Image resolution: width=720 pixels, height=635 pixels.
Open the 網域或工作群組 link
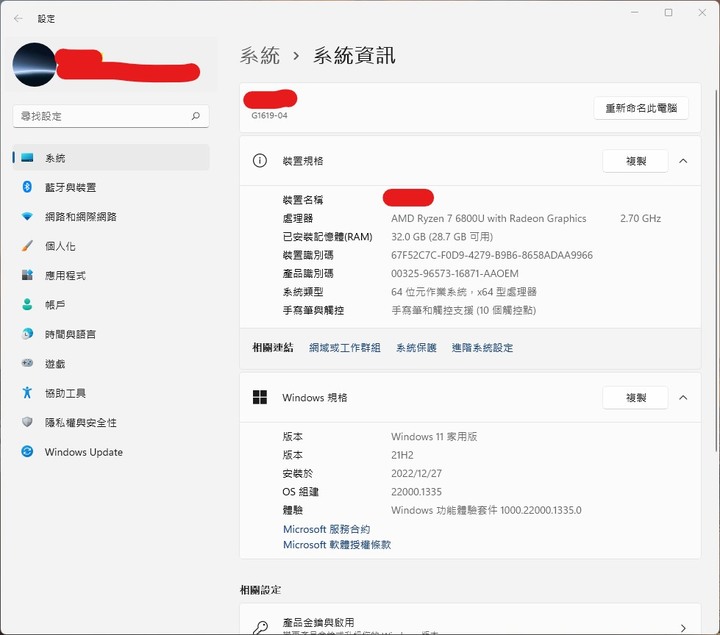point(345,348)
